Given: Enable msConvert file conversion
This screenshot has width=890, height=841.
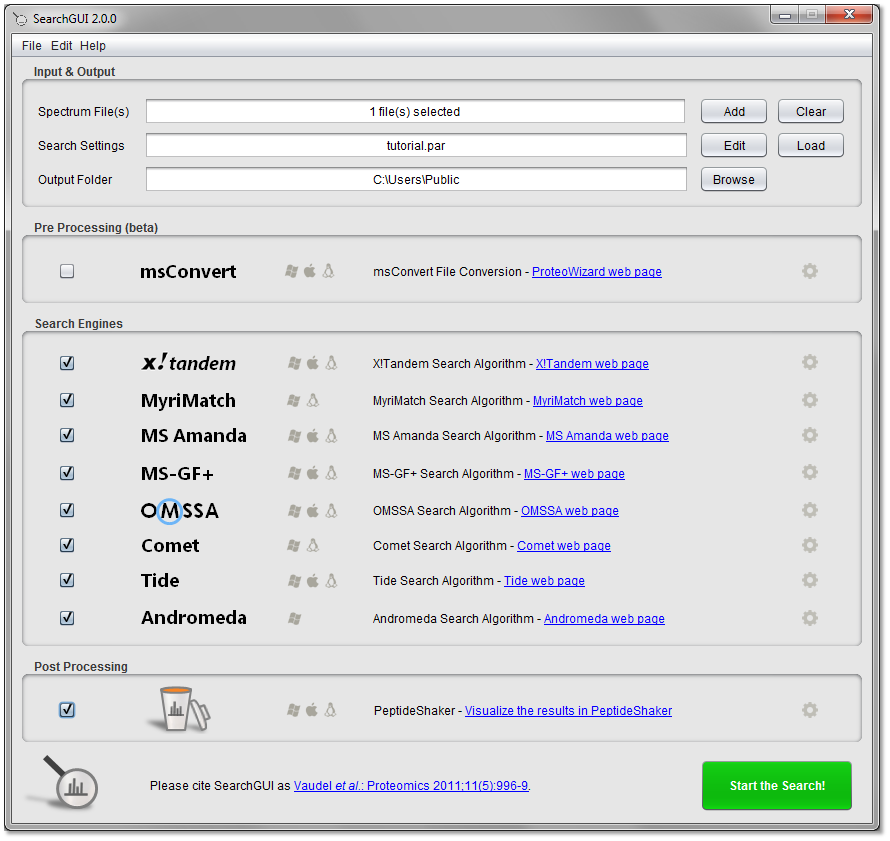Looking at the screenshot, I should (x=67, y=270).
